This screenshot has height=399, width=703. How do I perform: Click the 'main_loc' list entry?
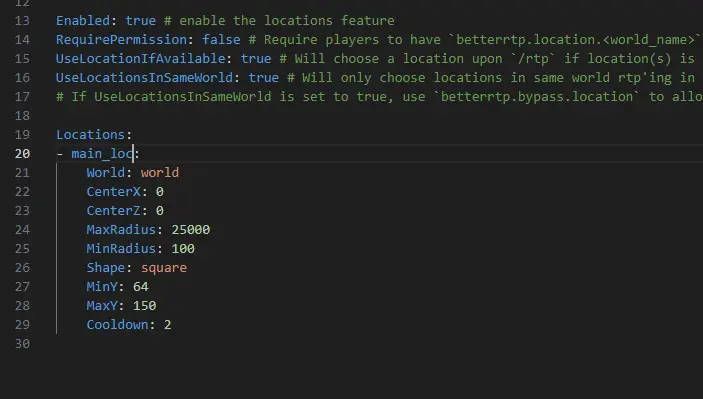[x=102, y=154]
